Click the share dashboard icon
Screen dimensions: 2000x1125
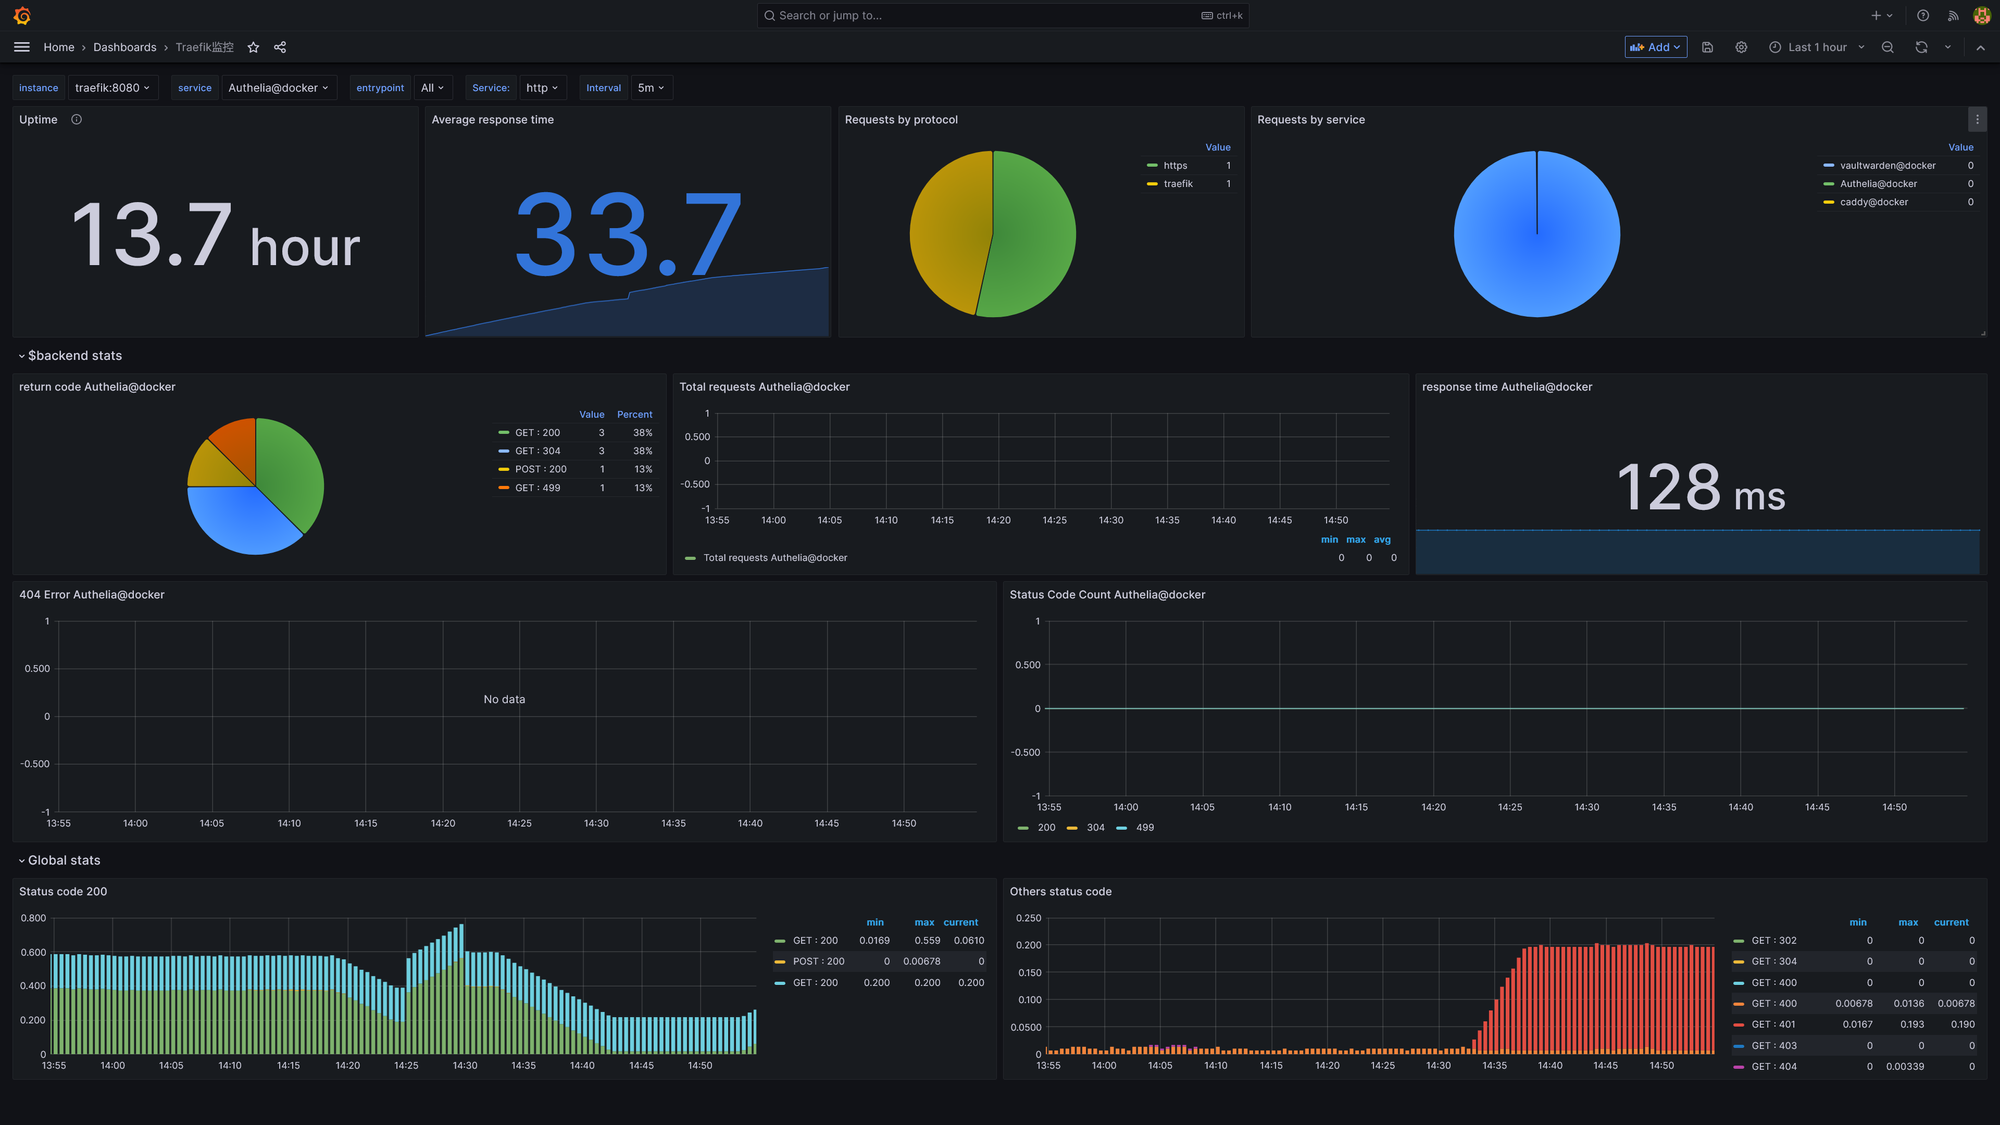click(x=279, y=47)
